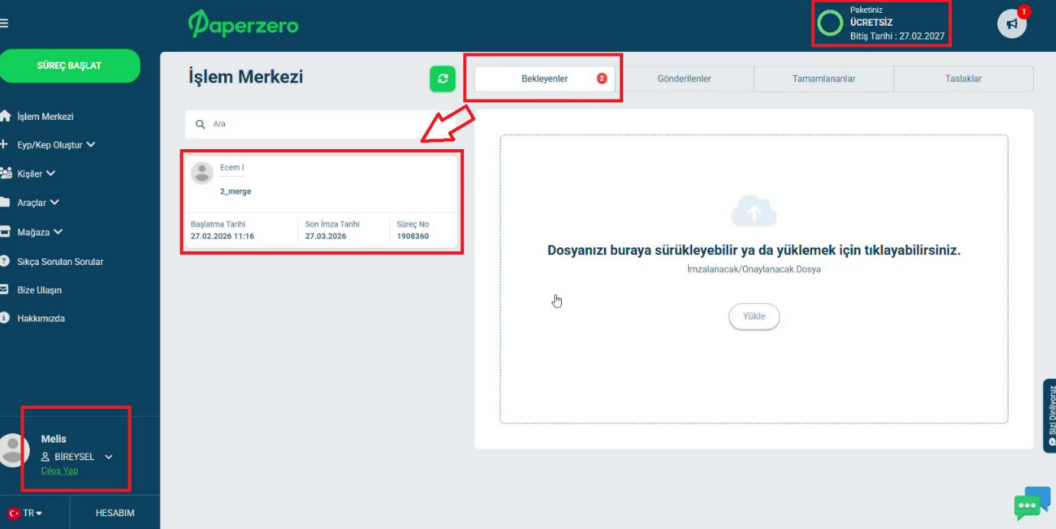The image size is (1056, 529).
Task: Click the folder icon beside Araçlar
Action: click(5, 202)
